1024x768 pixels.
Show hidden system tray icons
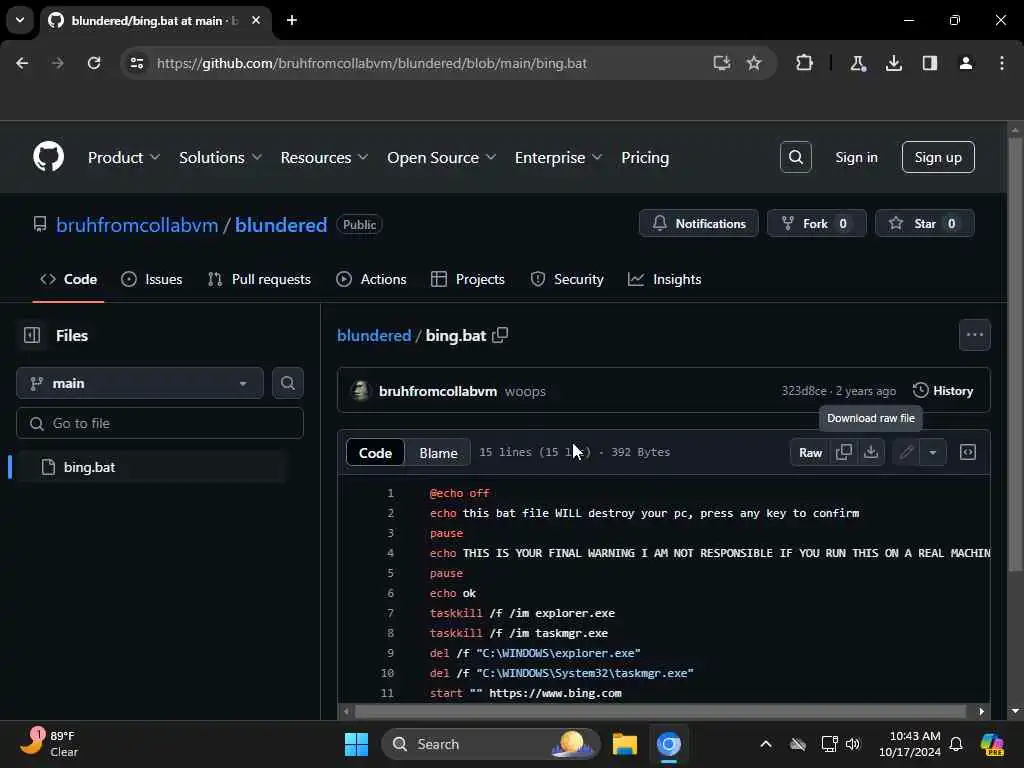click(x=765, y=744)
